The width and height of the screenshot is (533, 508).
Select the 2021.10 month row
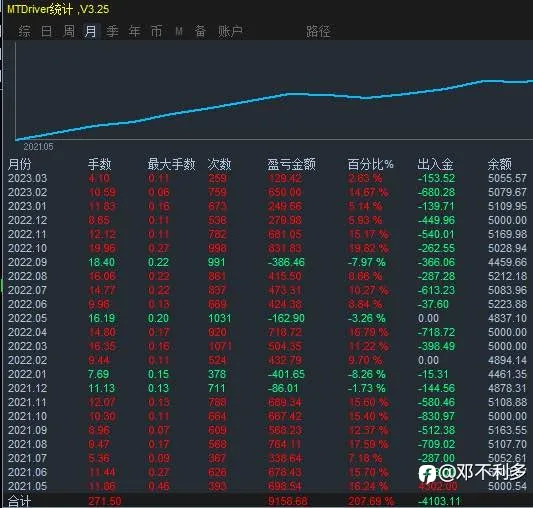pyautogui.click(x=267, y=416)
